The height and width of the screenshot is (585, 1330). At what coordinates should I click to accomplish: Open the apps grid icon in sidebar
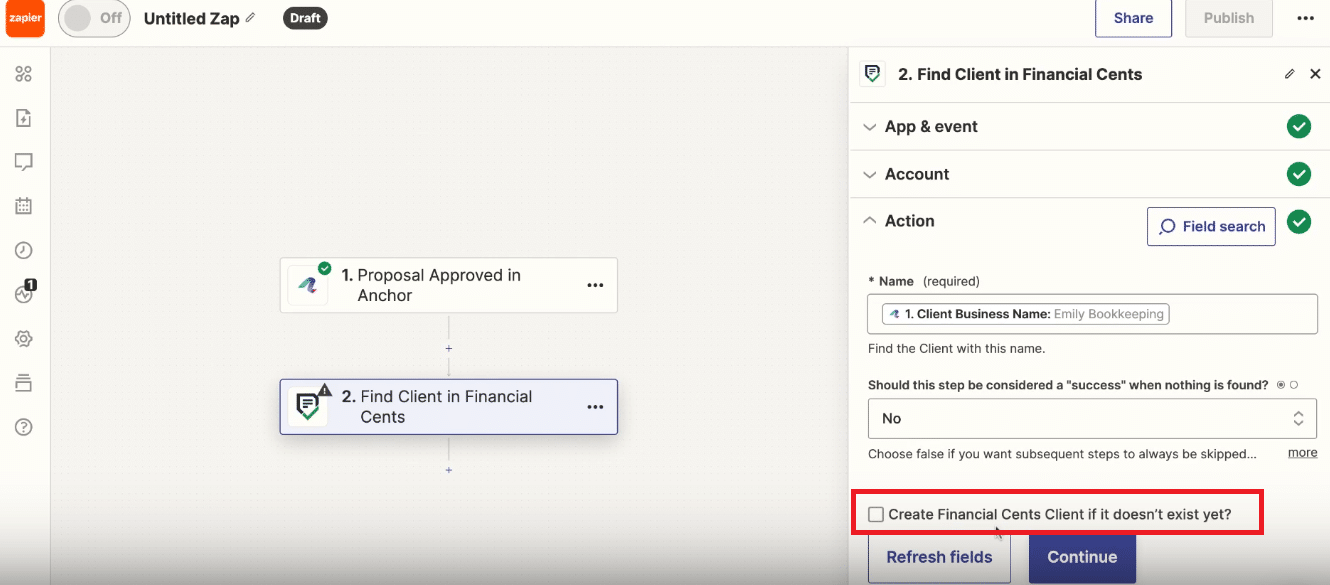24,74
